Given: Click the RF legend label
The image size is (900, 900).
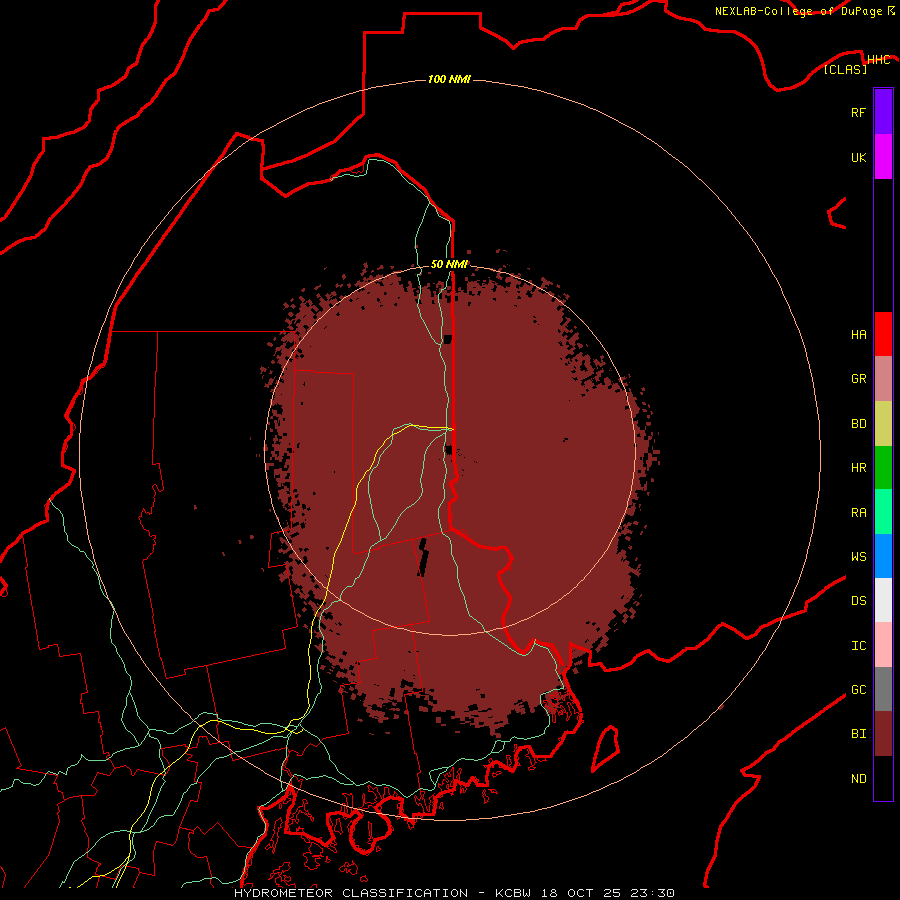Looking at the screenshot, I should tap(858, 112).
